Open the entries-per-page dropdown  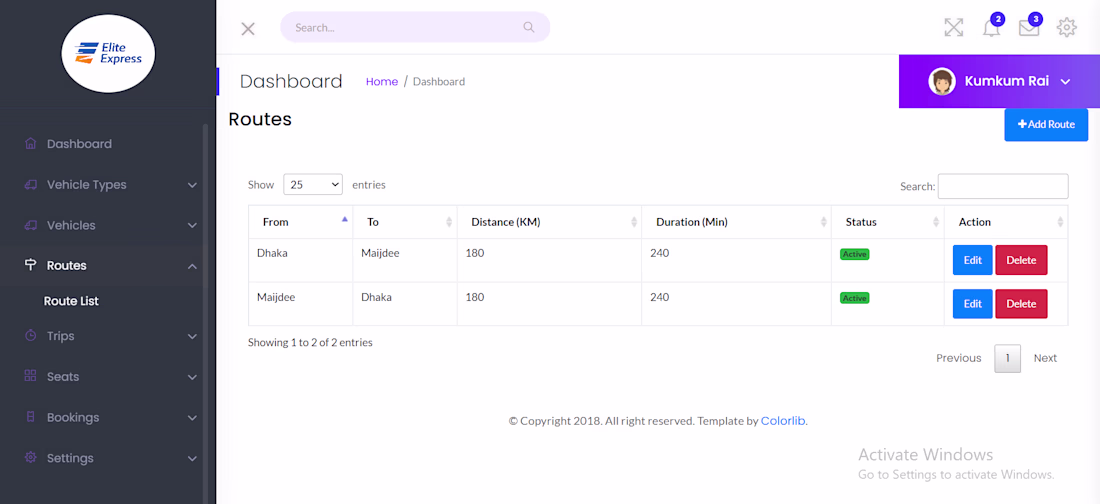tap(313, 185)
